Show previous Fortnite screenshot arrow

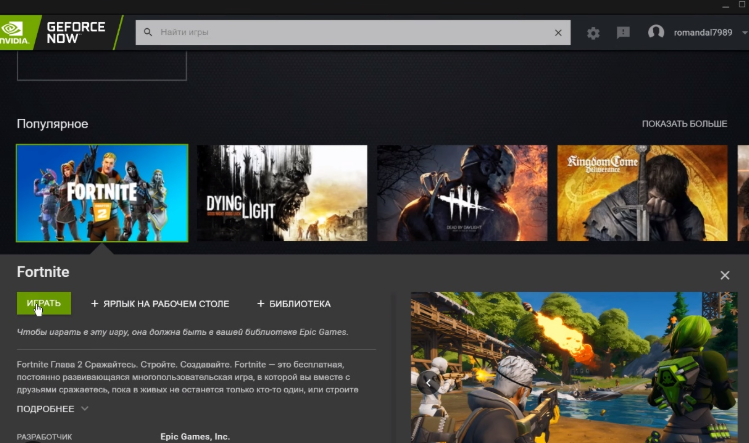428,382
